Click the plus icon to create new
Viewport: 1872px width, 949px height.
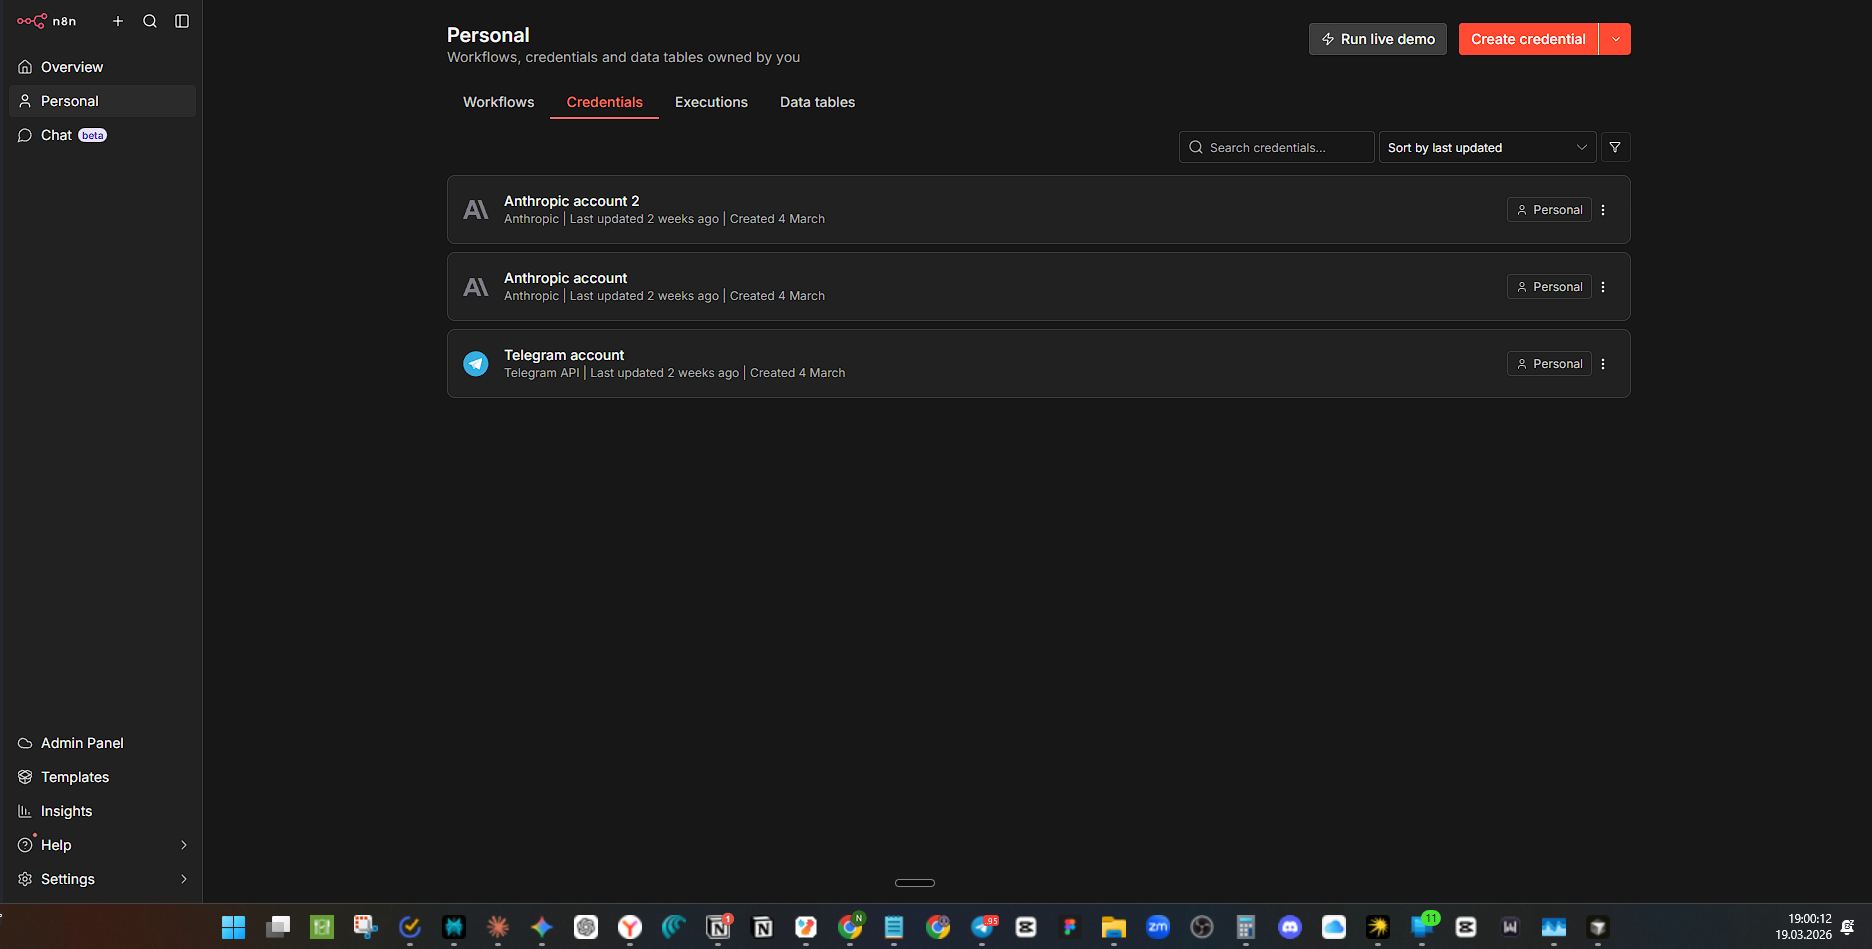pos(118,21)
